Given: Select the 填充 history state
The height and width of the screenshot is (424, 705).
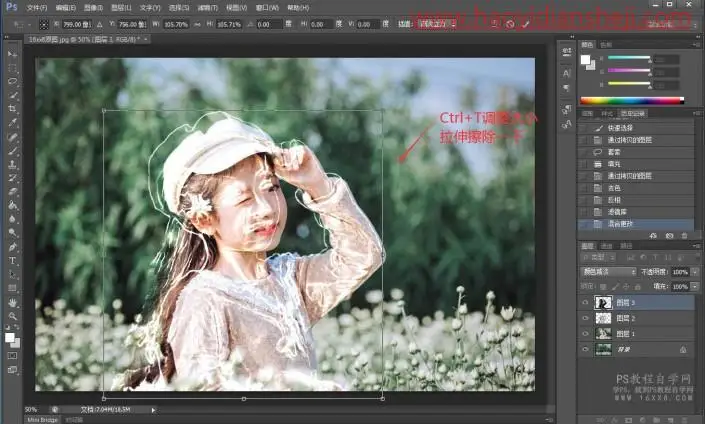Looking at the screenshot, I should coord(636,164).
